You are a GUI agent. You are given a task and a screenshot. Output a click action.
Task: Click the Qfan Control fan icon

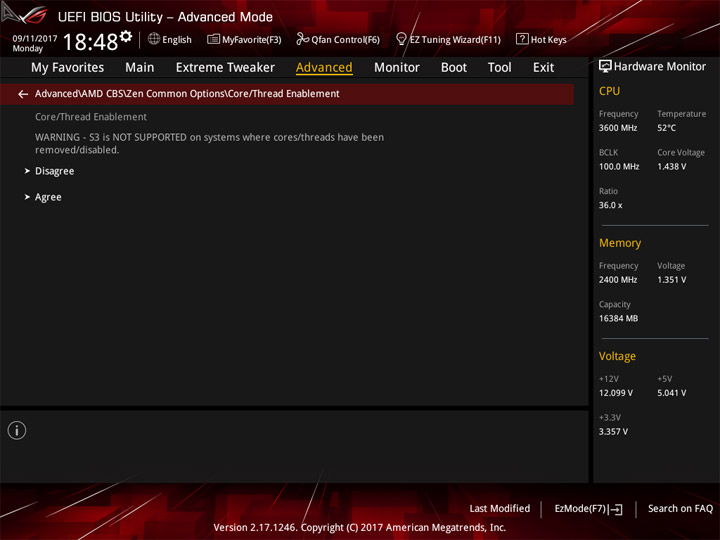pos(302,39)
